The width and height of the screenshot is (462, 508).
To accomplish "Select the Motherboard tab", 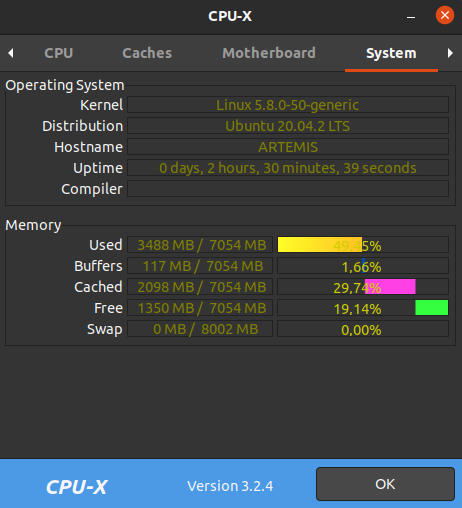I will pos(269,53).
